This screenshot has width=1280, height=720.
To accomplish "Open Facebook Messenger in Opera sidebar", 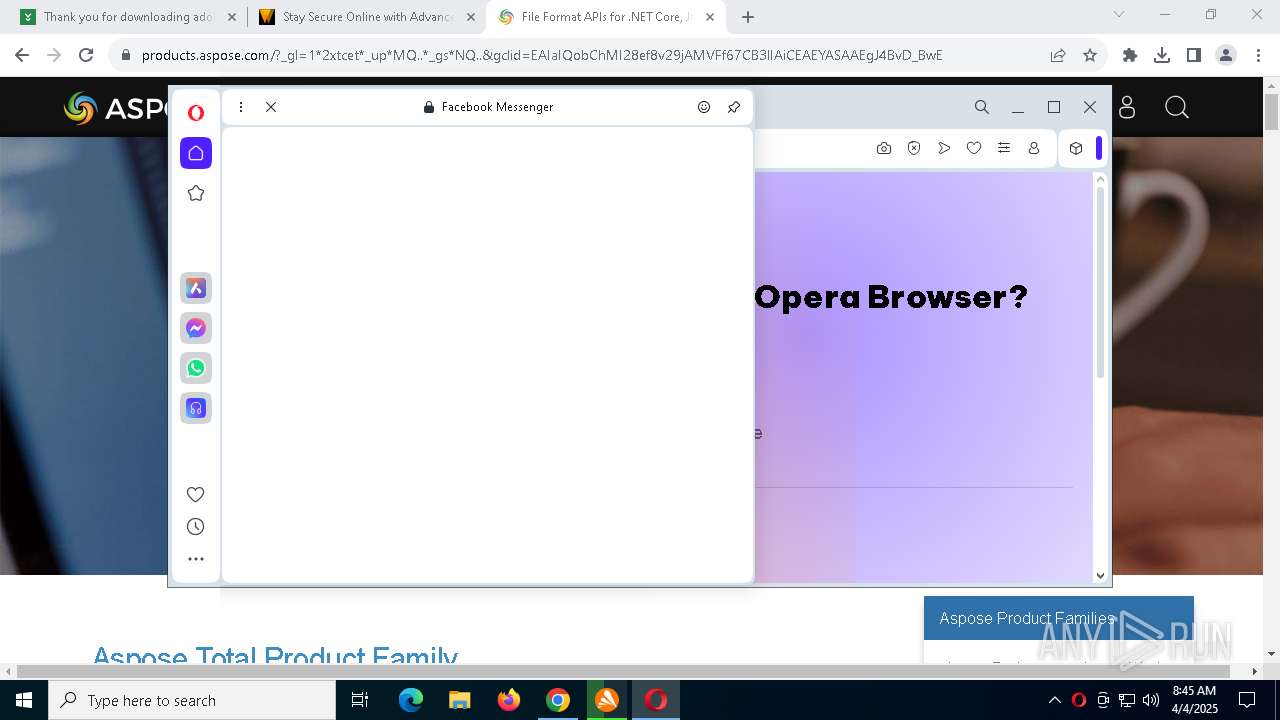I will pos(196,328).
